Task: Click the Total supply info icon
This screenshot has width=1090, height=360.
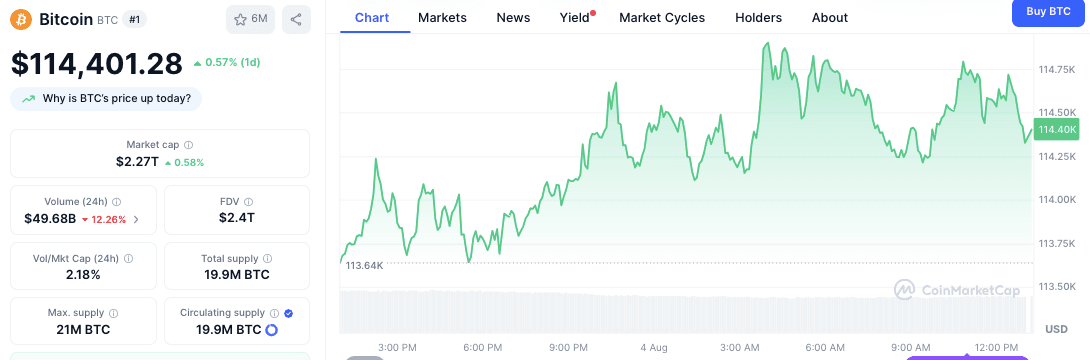Action: tap(268, 259)
